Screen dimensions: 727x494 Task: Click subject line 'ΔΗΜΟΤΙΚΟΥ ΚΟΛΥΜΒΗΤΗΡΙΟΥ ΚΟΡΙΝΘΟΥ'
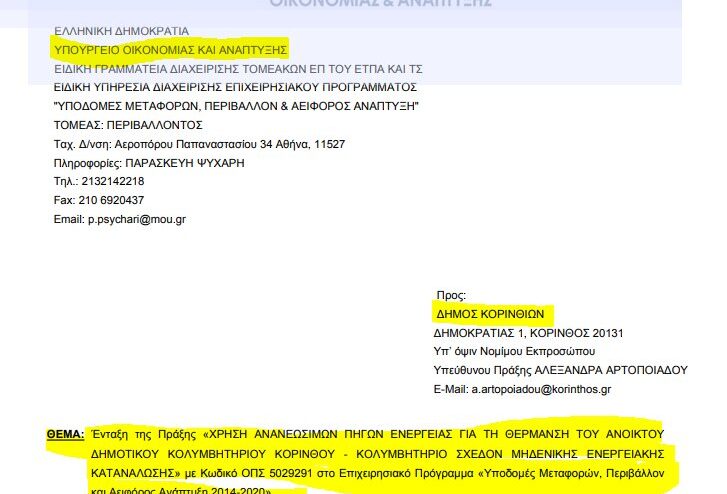377,454
